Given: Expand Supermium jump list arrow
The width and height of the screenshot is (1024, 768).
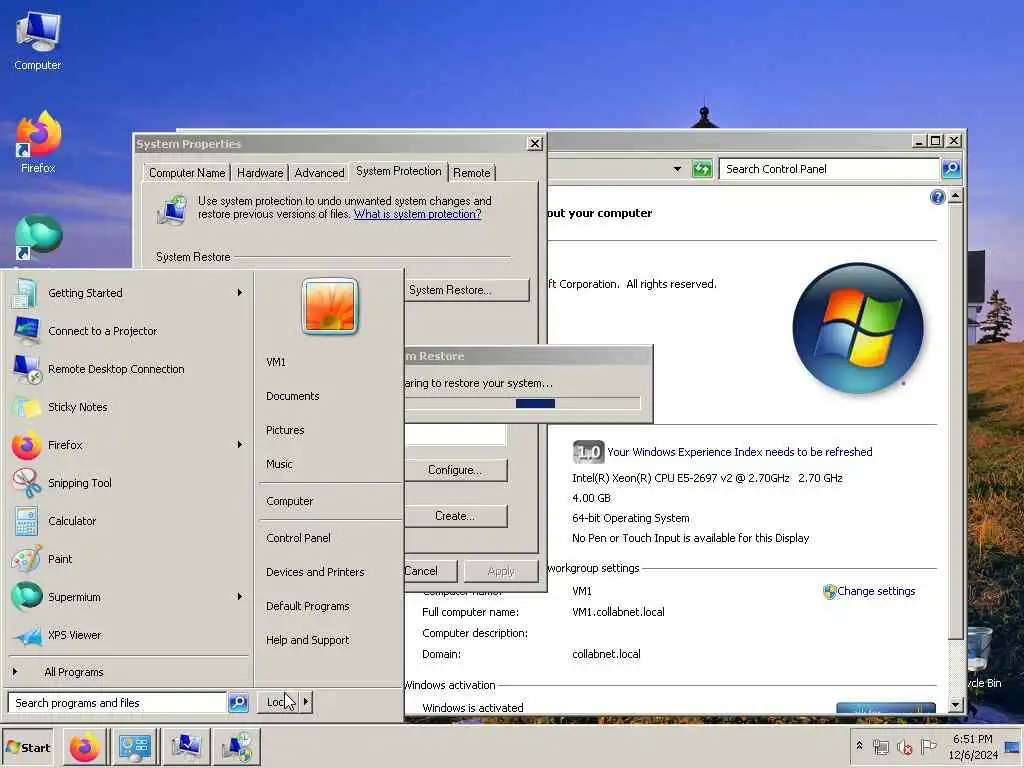Looking at the screenshot, I should coord(240,596).
